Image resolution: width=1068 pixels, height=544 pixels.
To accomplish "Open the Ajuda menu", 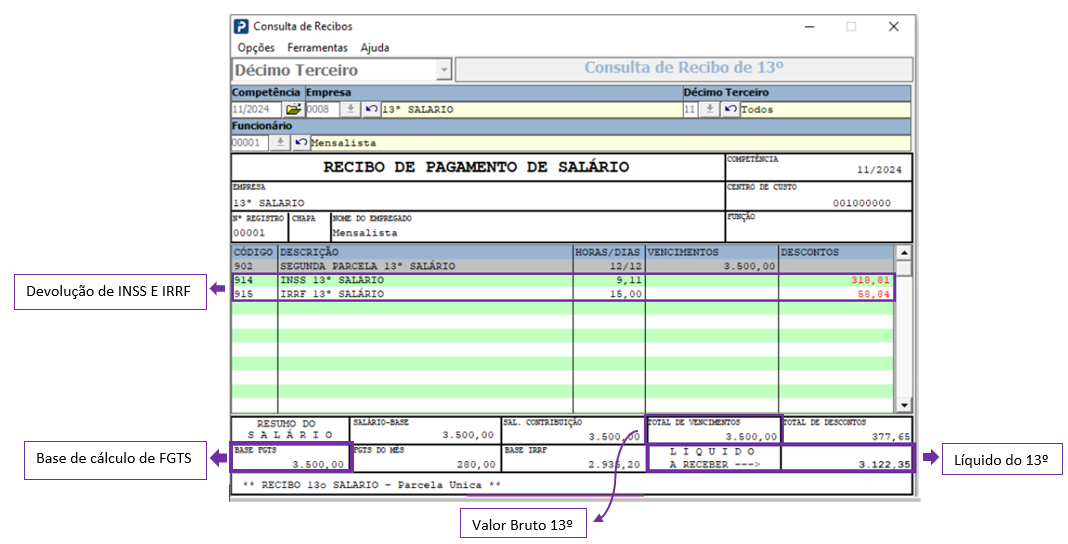I will coord(375,48).
